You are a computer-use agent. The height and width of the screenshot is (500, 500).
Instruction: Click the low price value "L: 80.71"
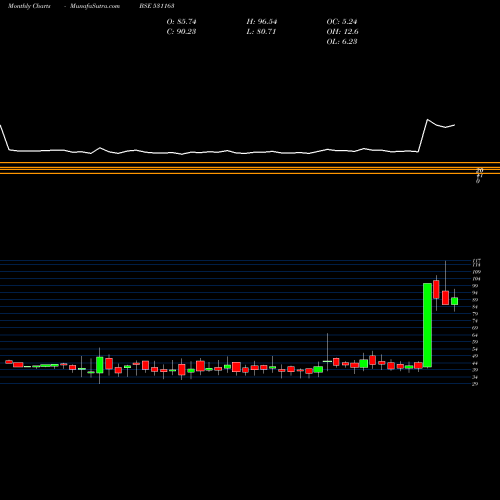261,32
